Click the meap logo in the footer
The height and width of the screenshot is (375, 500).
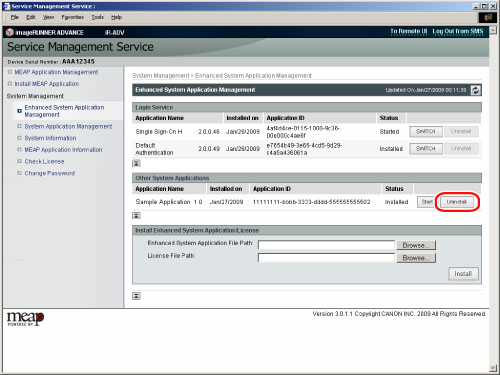coord(25,318)
